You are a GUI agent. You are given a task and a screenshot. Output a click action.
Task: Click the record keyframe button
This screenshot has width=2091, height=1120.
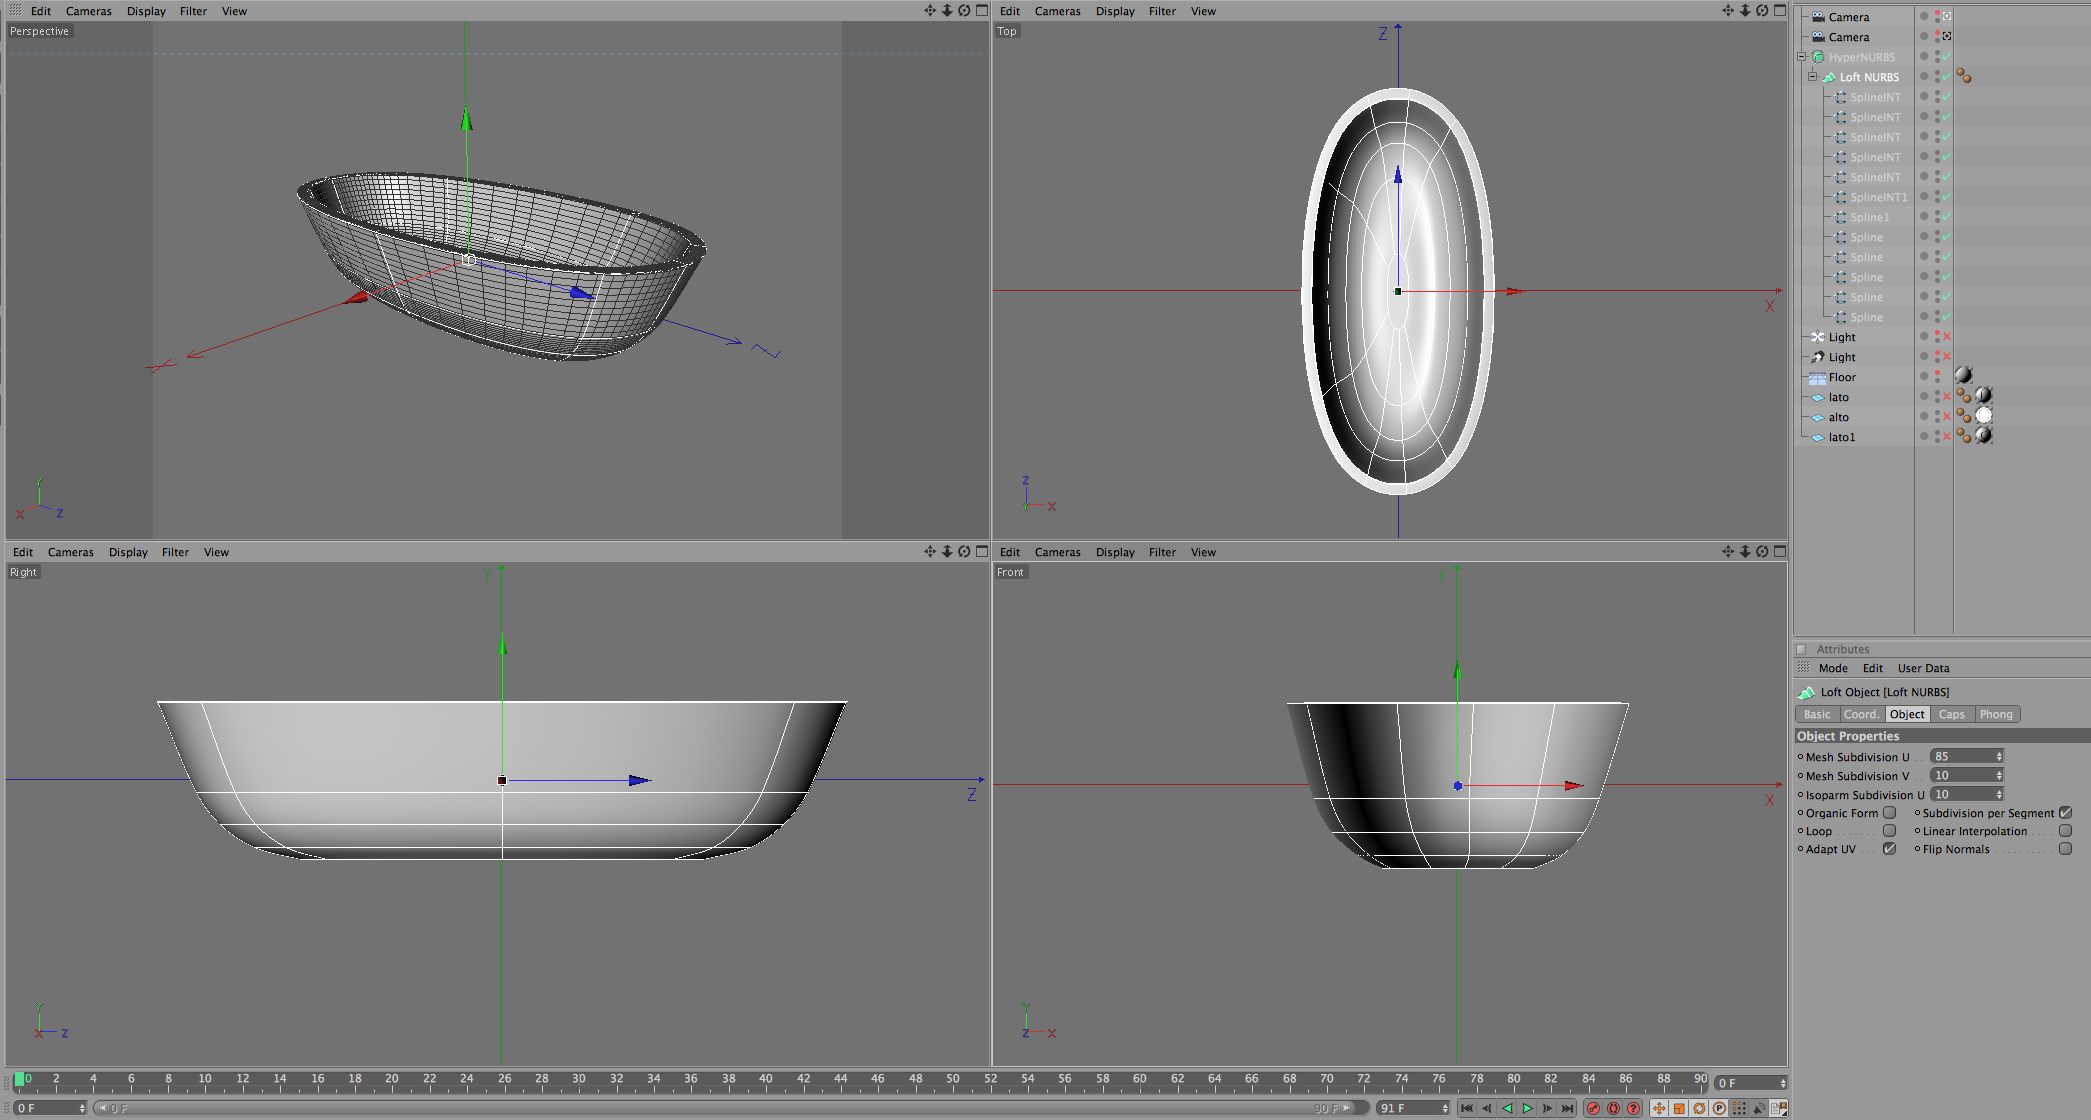coord(1593,1108)
